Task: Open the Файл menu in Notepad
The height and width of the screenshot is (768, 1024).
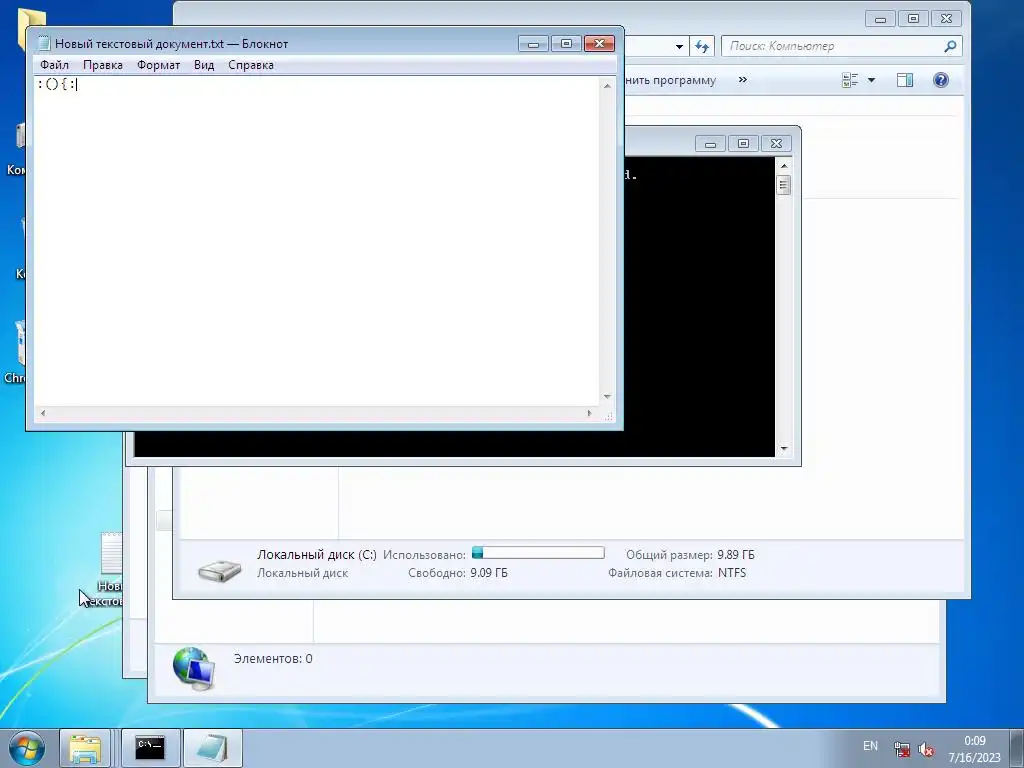Action: (x=54, y=65)
